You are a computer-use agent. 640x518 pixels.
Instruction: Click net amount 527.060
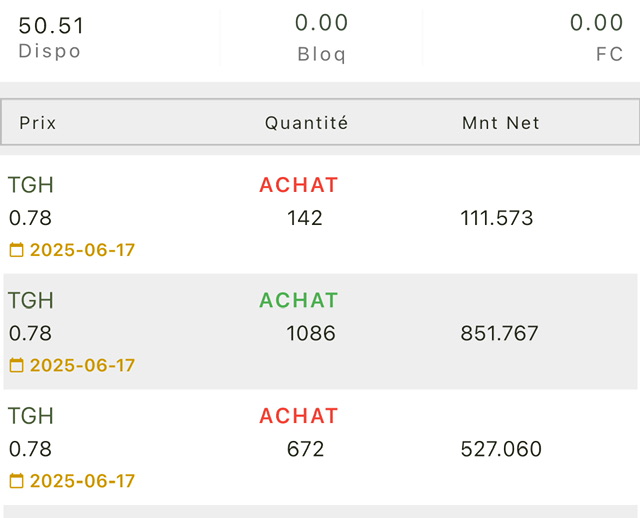(x=501, y=449)
